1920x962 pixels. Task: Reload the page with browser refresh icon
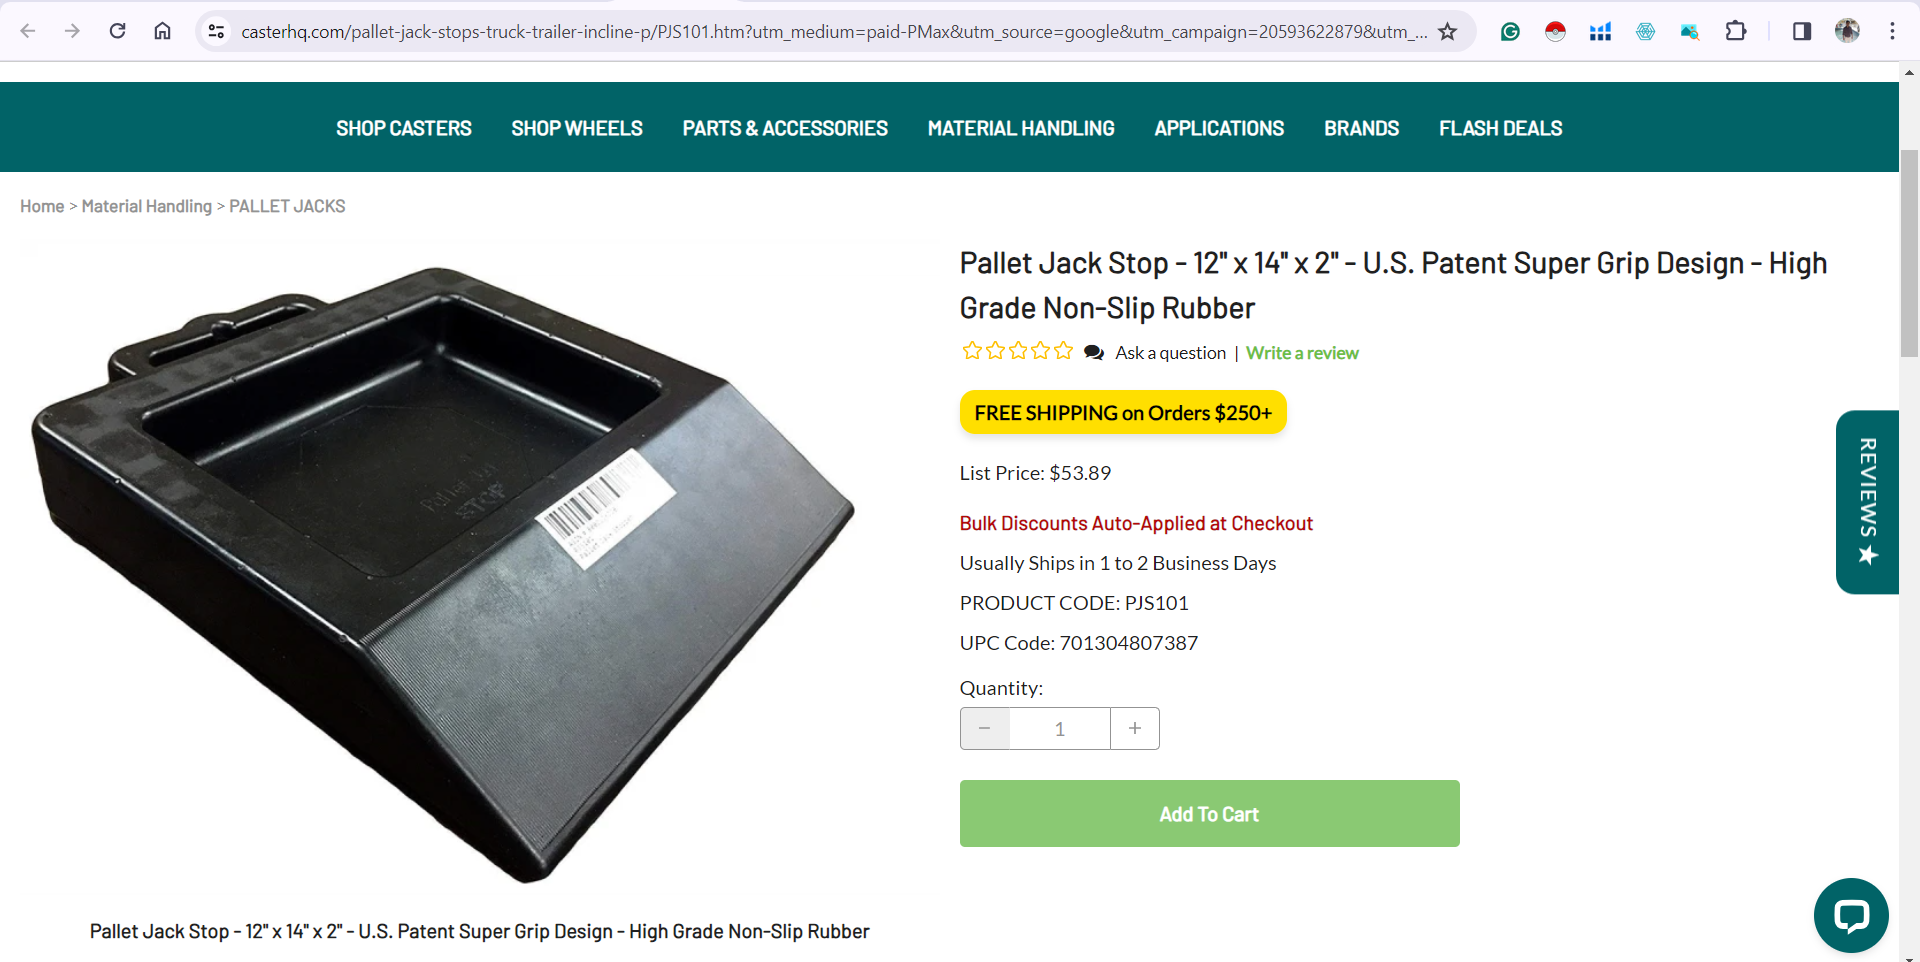coord(117,31)
